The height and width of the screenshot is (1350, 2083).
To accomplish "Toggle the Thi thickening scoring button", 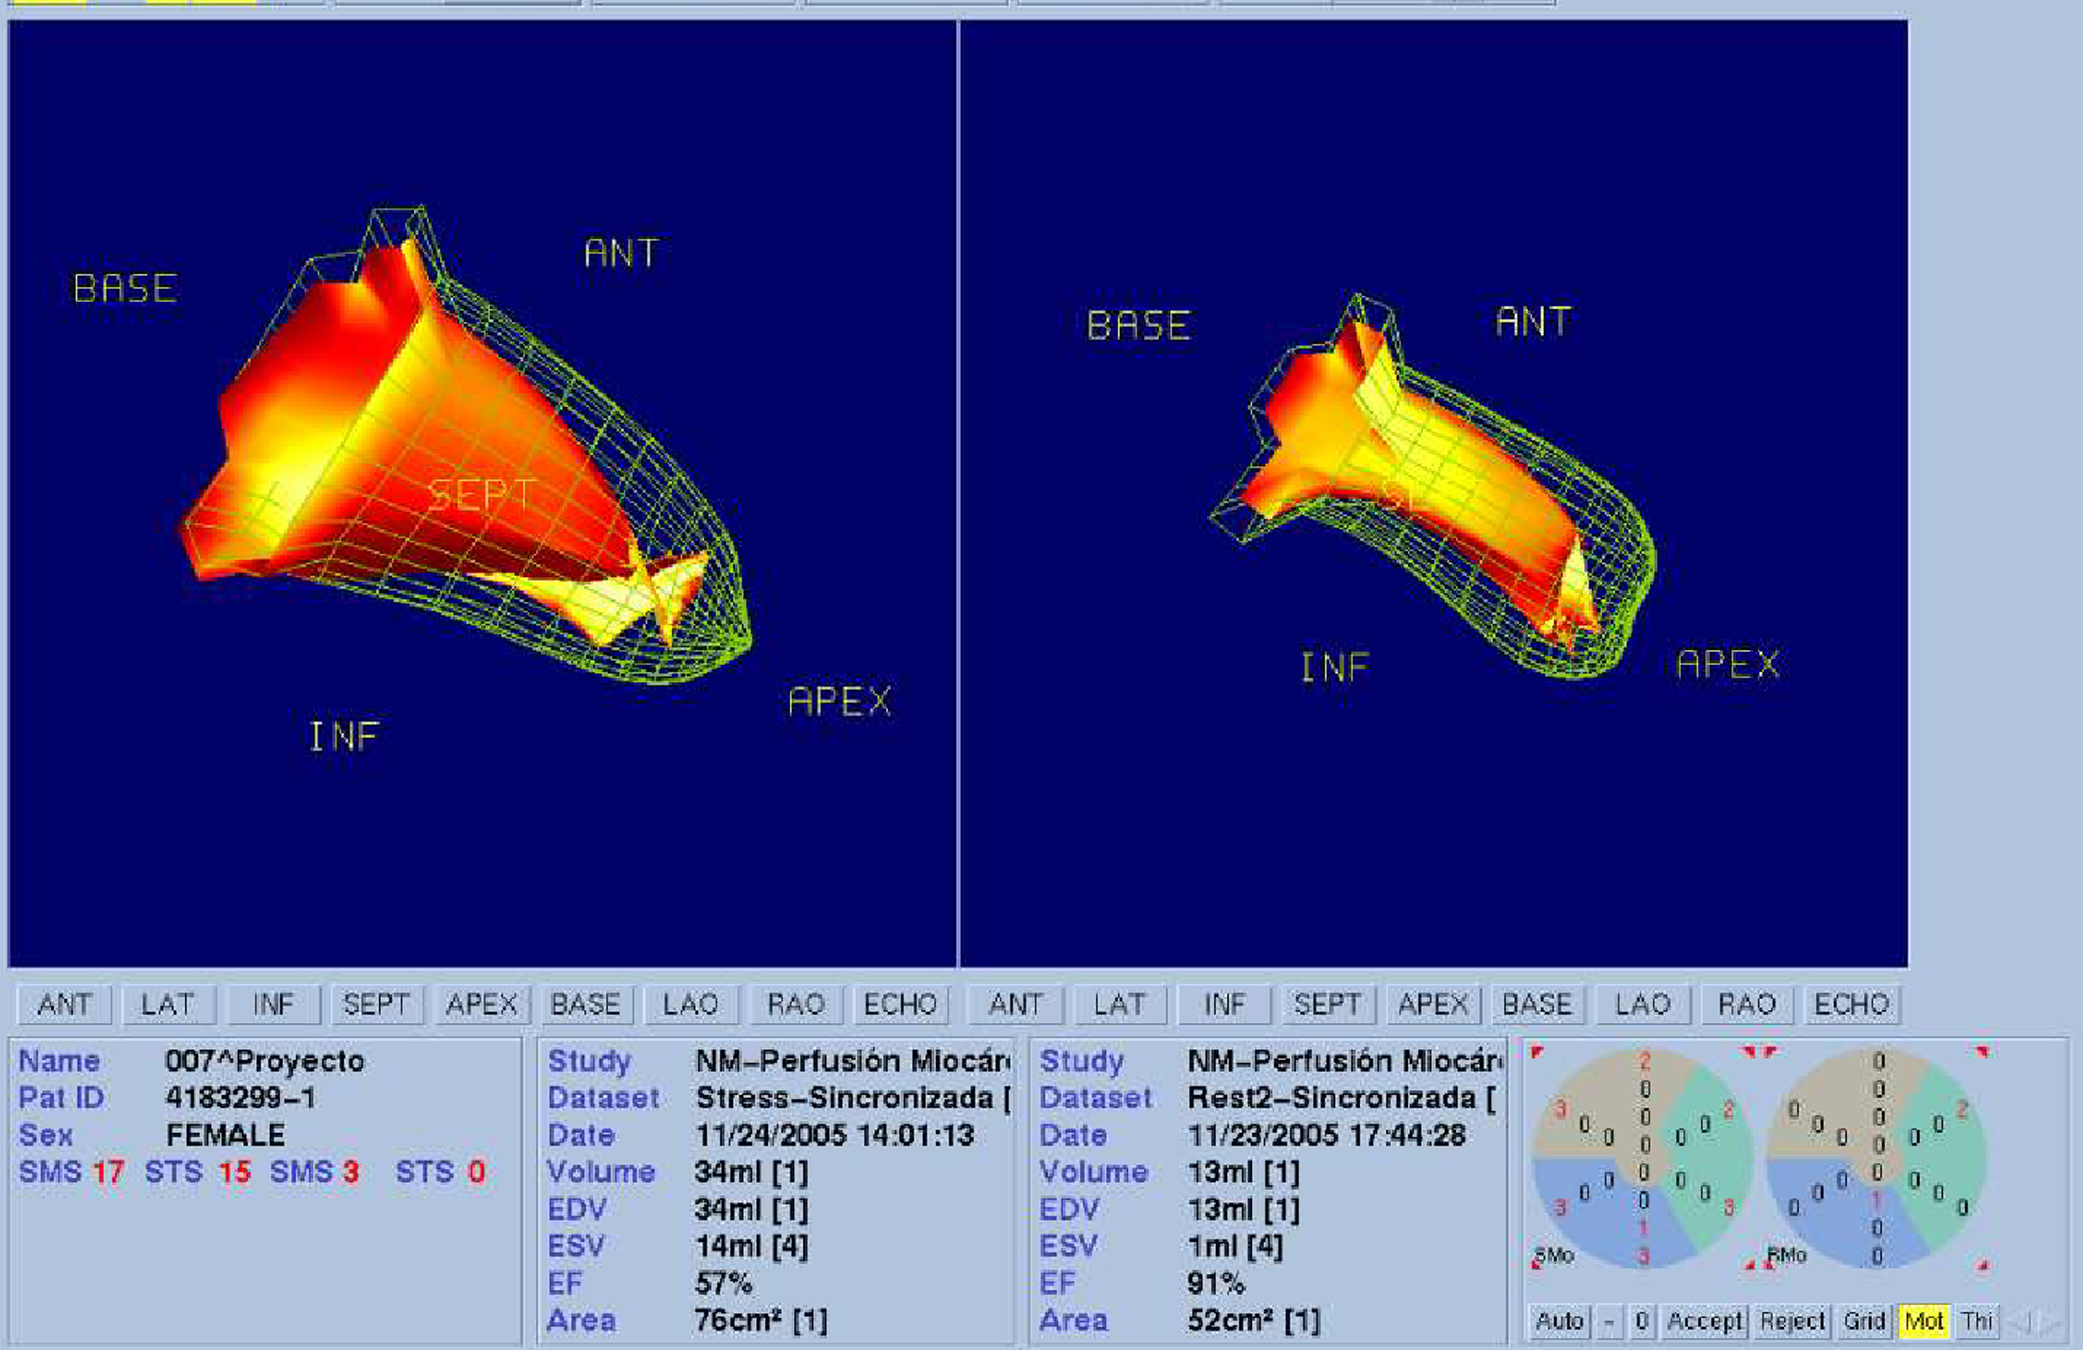I will 1977,1321.
